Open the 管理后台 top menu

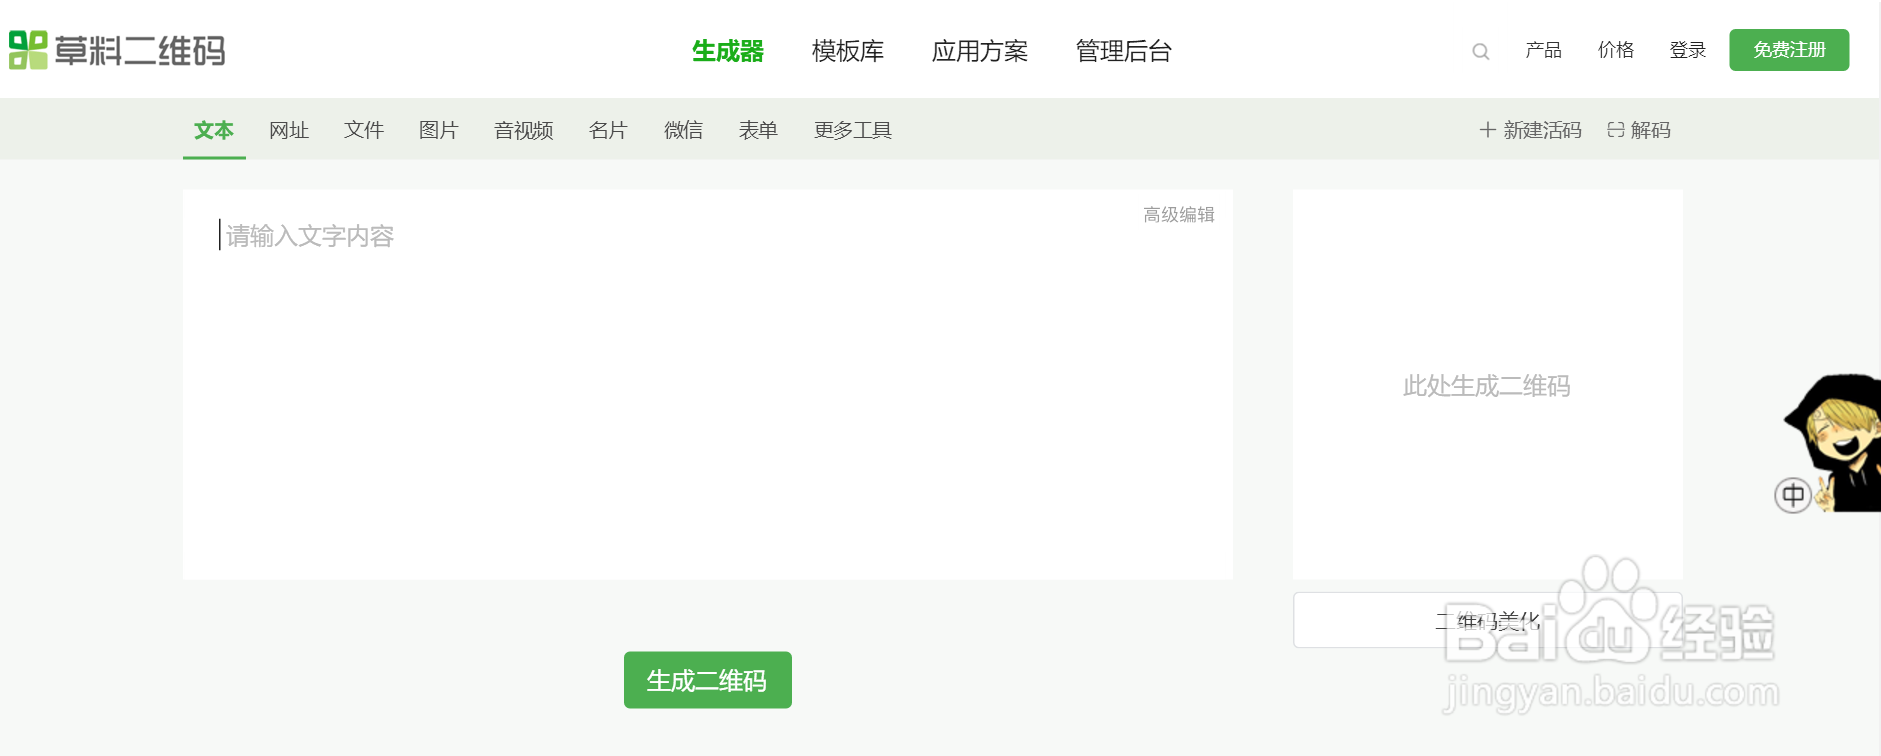coord(1124,51)
